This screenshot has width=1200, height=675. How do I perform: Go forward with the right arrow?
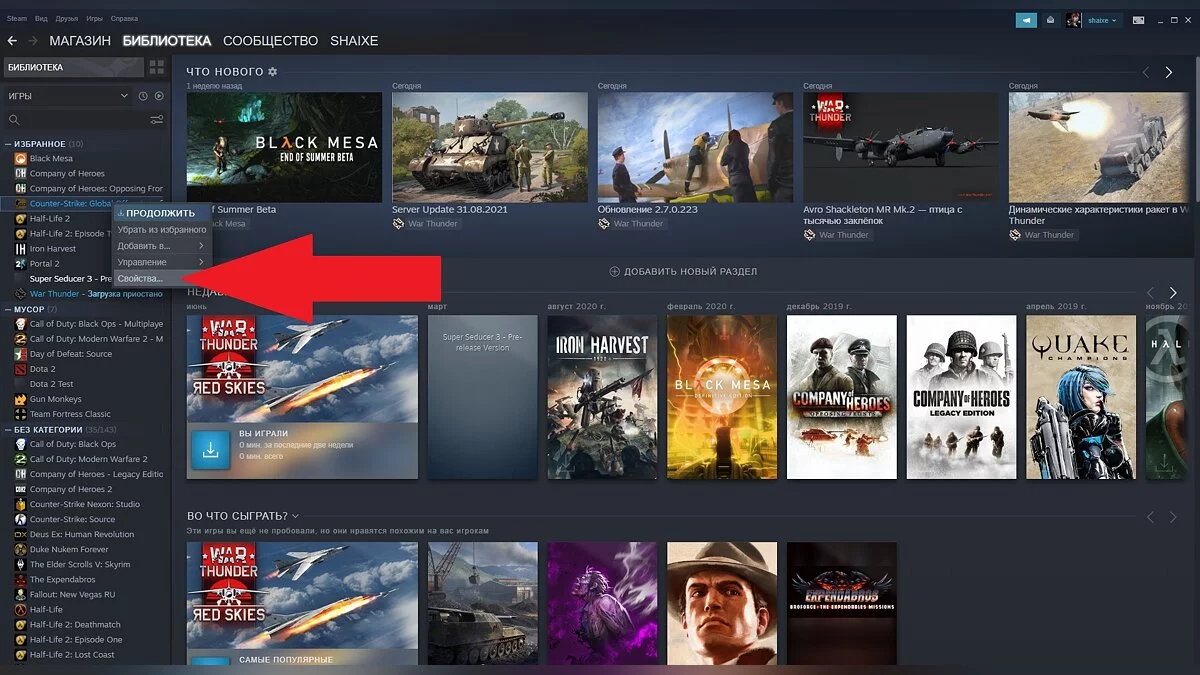click(33, 41)
